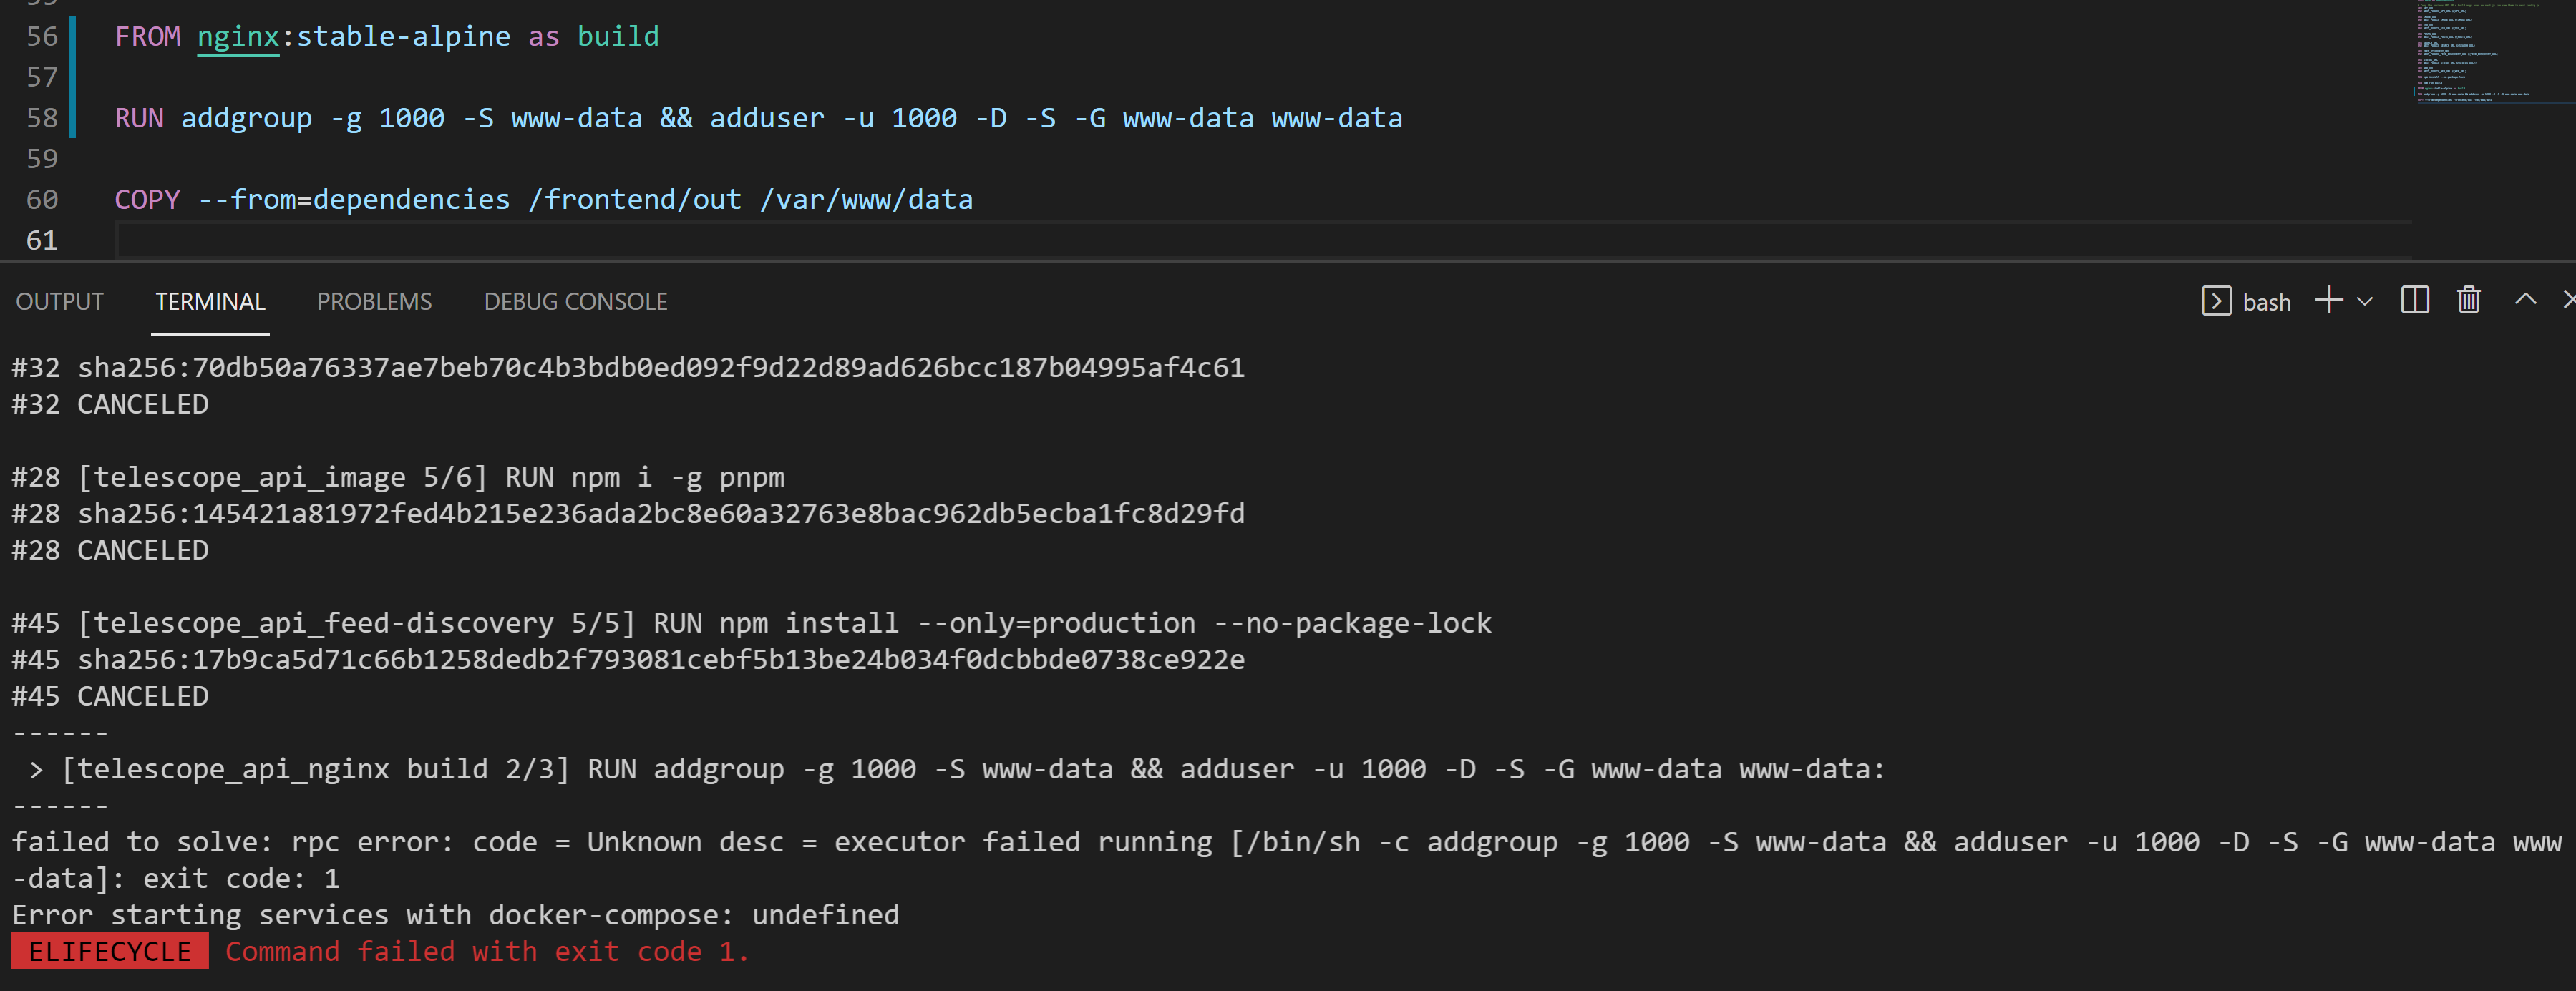The height and width of the screenshot is (991, 2576).
Task: Select the TERMINAL tab
Action: coord(210,301)
